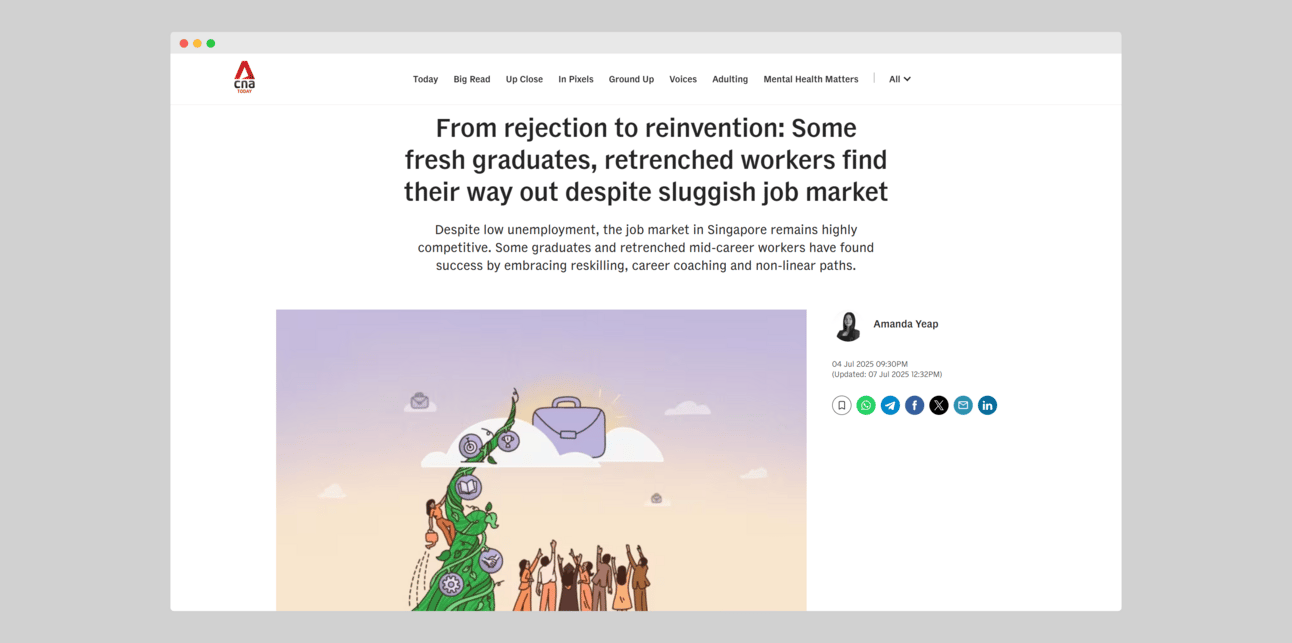Viewport: 1292px width, 643px height.
Task: Click the beanstalk article illustration
Action: tap(541, 460)
